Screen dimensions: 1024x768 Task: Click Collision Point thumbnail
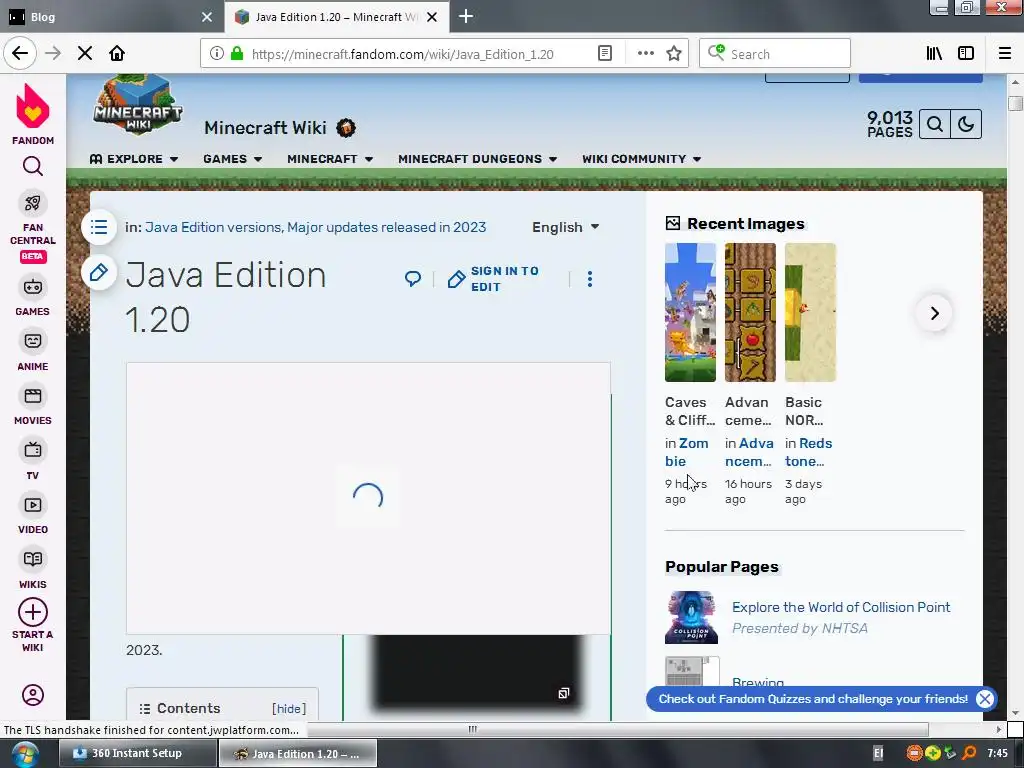692,617
